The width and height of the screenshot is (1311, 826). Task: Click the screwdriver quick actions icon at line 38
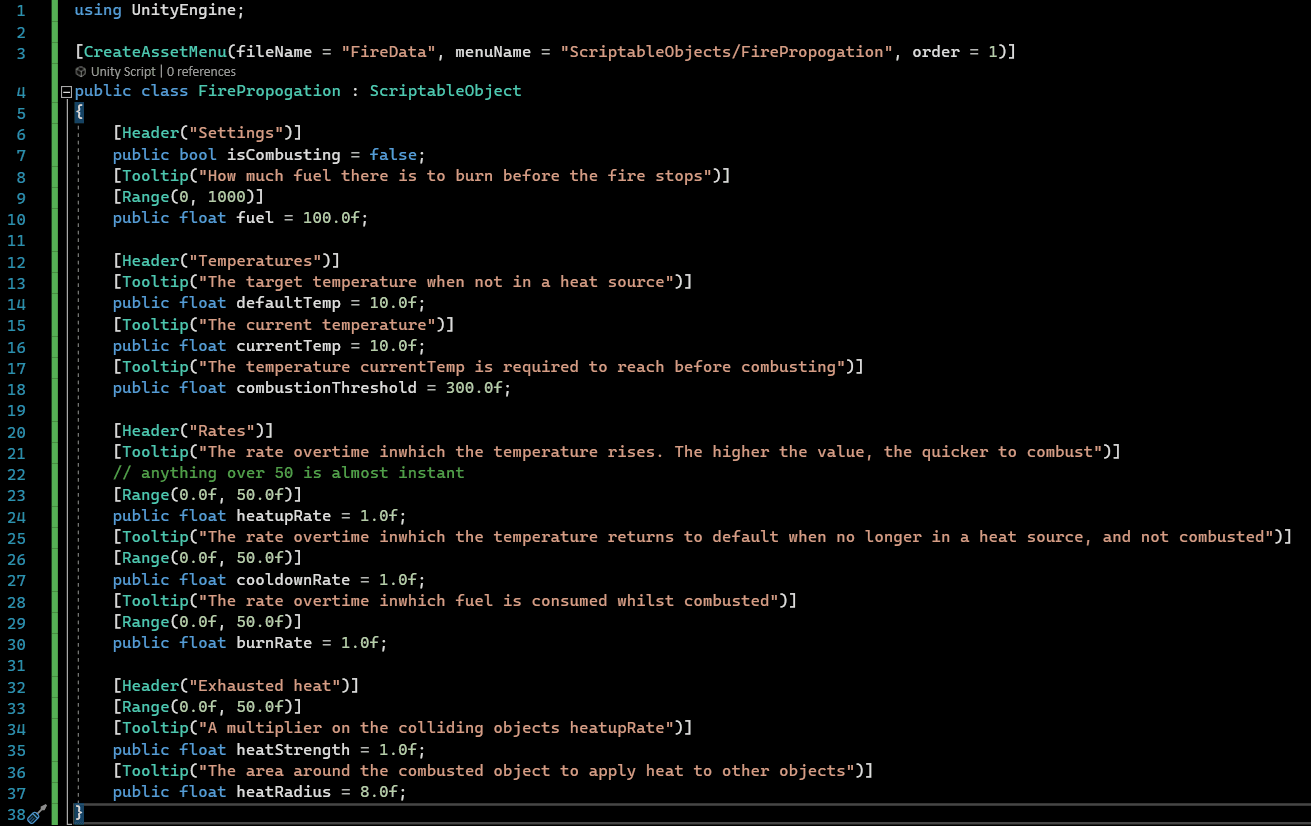(x=37, y=815)
